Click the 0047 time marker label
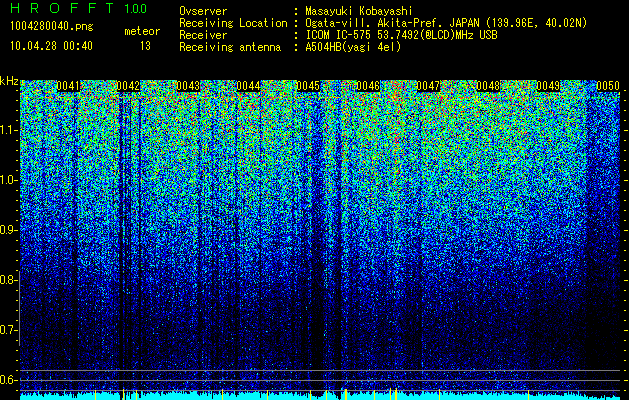The image size is (629, 400). click(x=428, y=86)
